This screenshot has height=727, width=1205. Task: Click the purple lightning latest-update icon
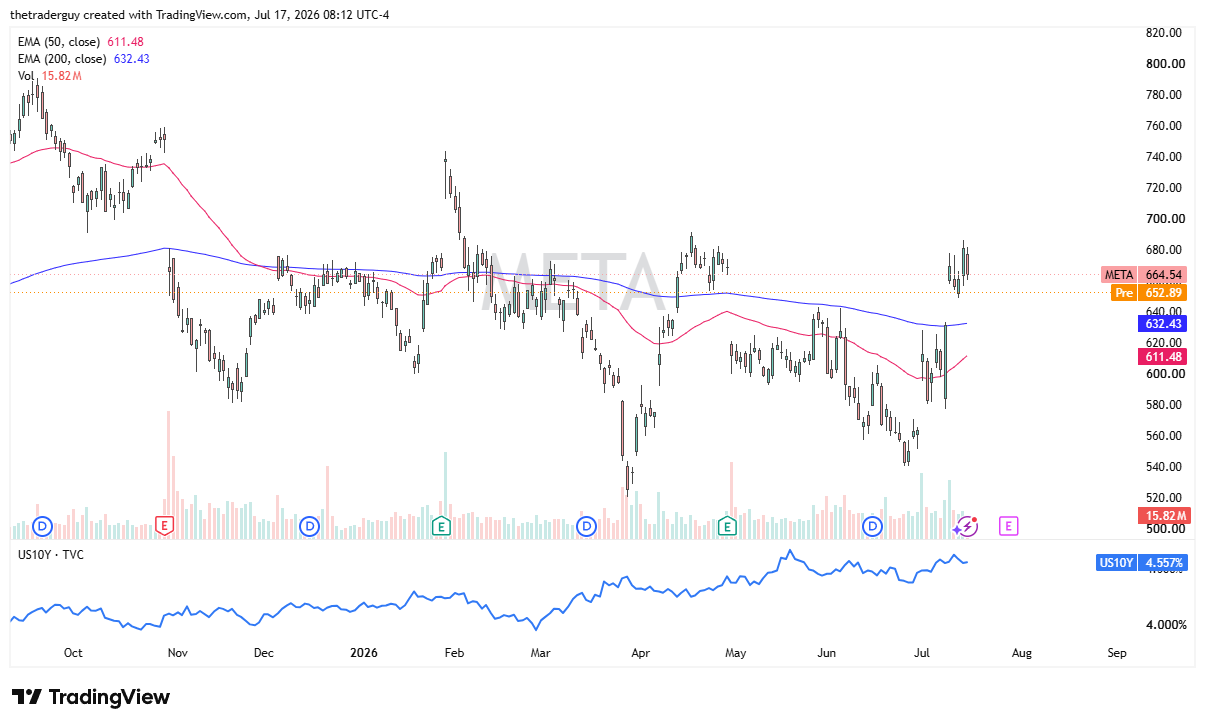966,526
